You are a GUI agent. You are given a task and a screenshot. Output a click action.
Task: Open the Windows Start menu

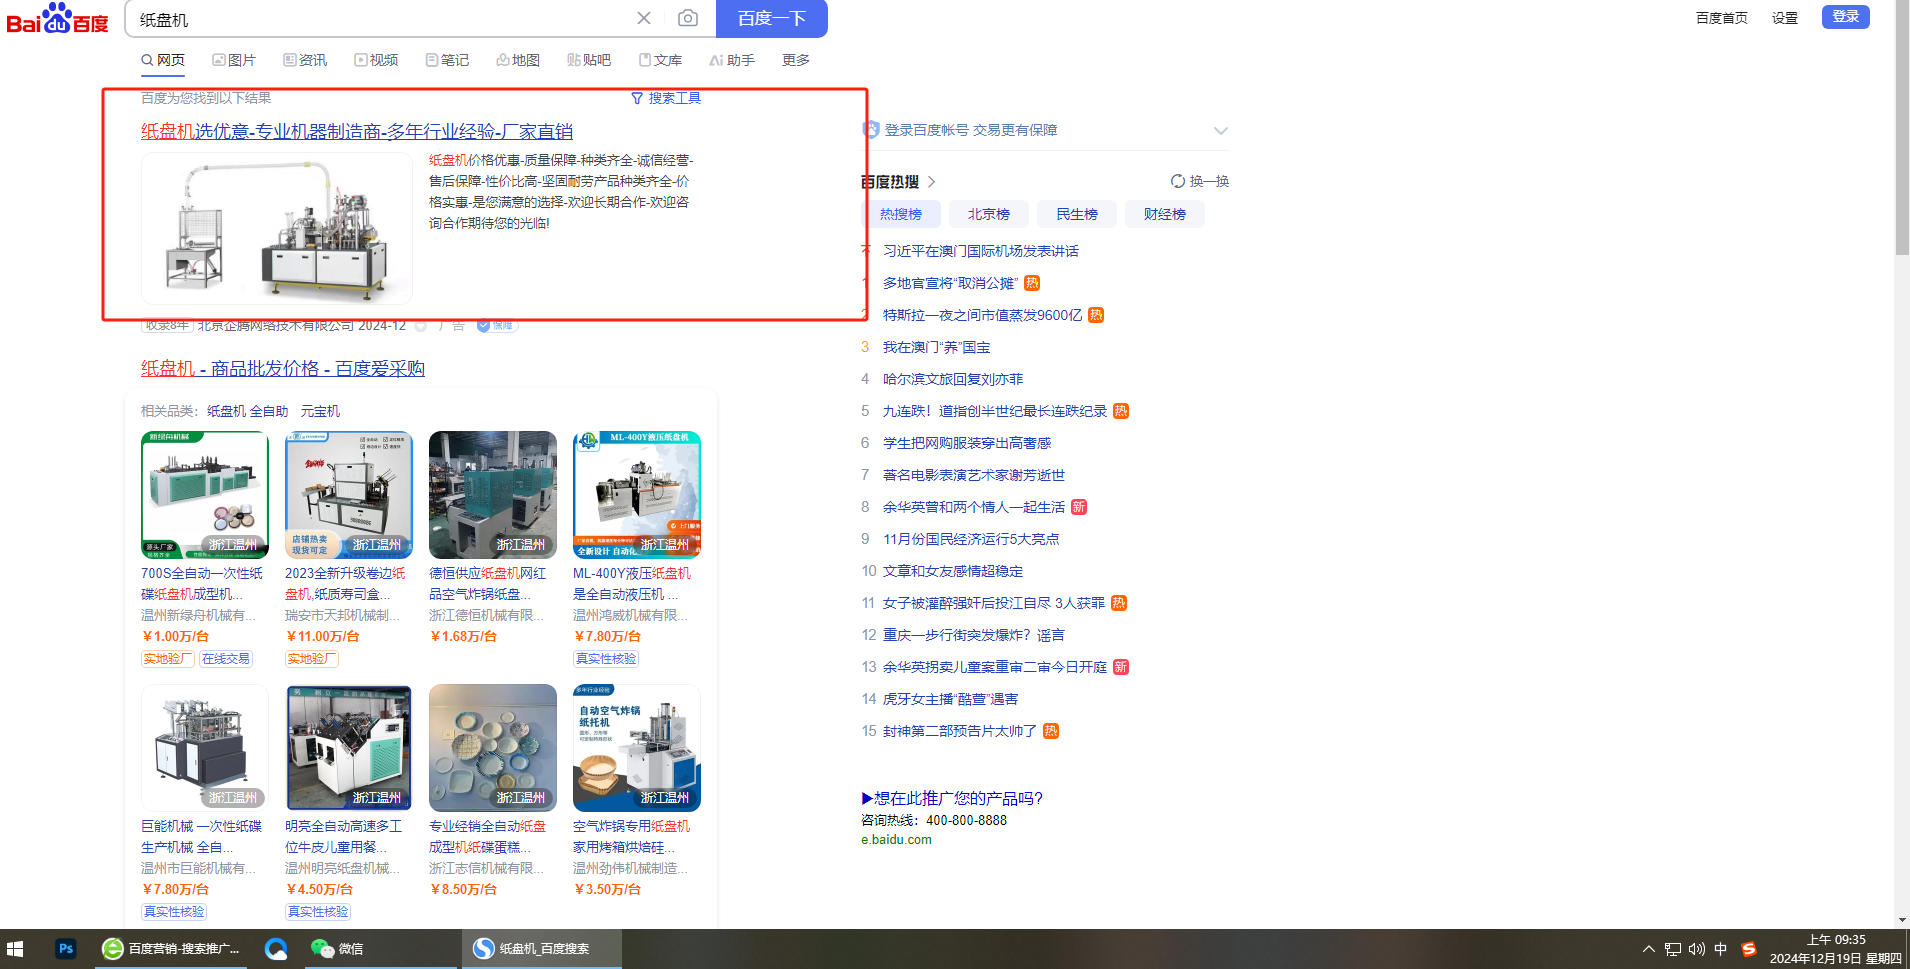15,949
